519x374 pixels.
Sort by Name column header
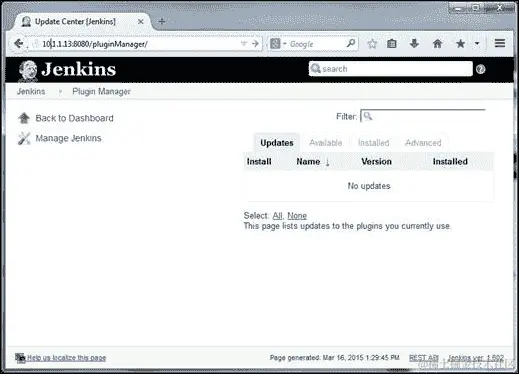coord(308,161)
